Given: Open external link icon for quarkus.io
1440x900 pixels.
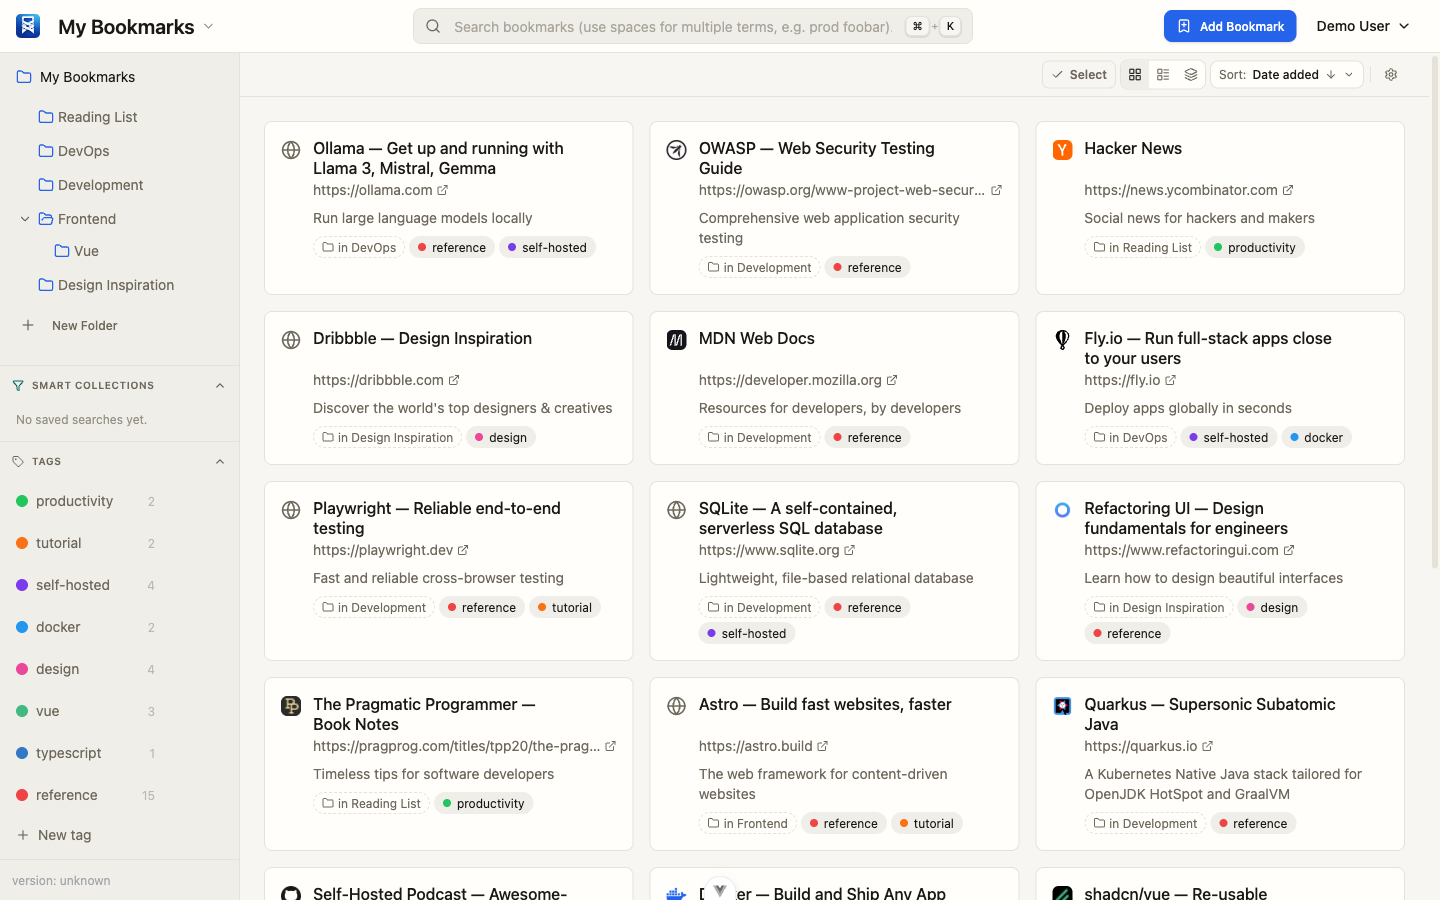Looking at the screenshot, I should [1208, 746].
